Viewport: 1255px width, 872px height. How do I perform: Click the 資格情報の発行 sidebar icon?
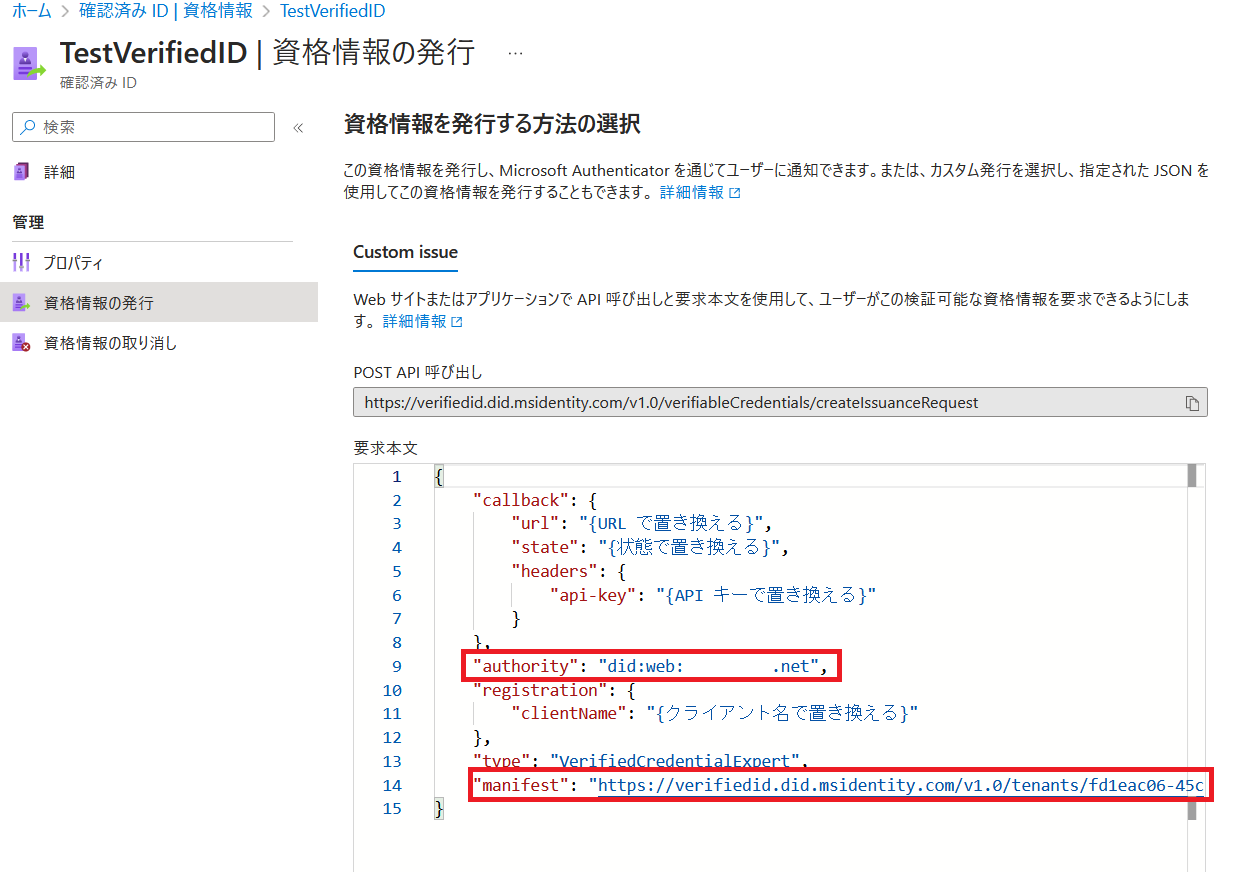[x=22, y=303]
